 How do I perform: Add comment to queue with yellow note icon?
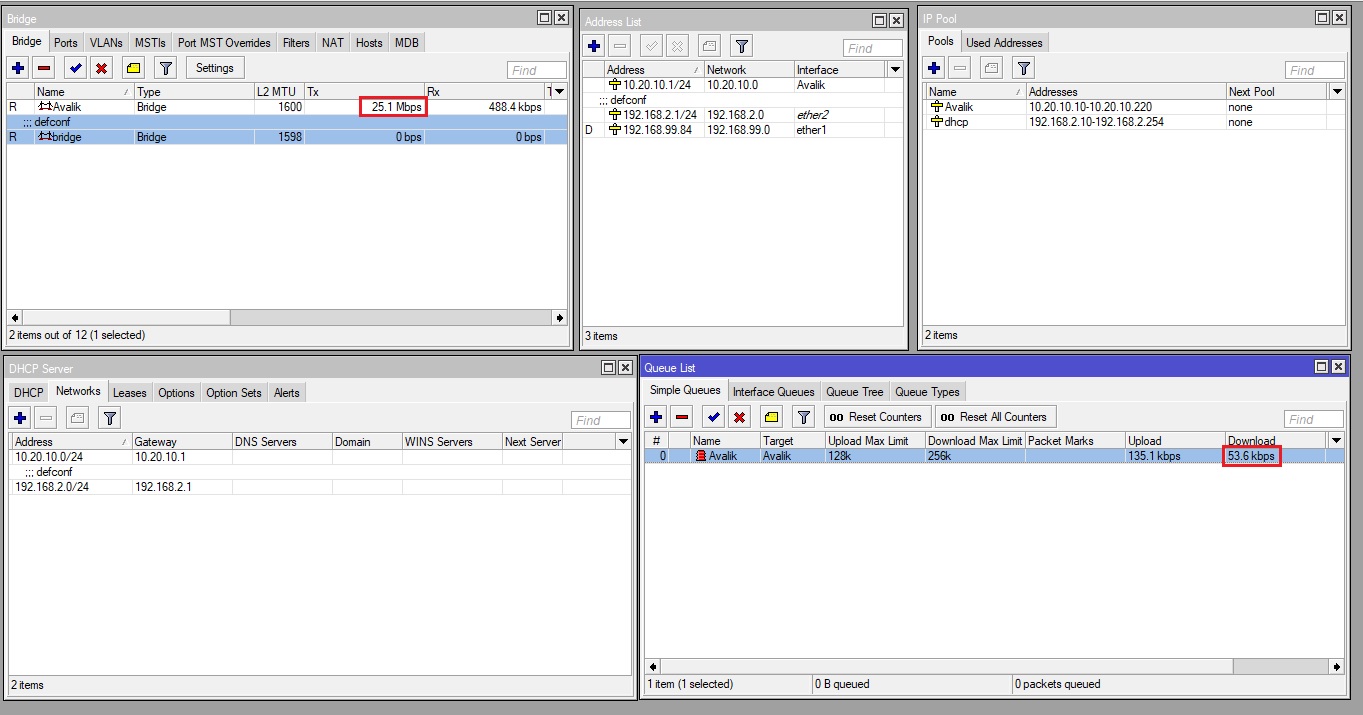(772, 417)
